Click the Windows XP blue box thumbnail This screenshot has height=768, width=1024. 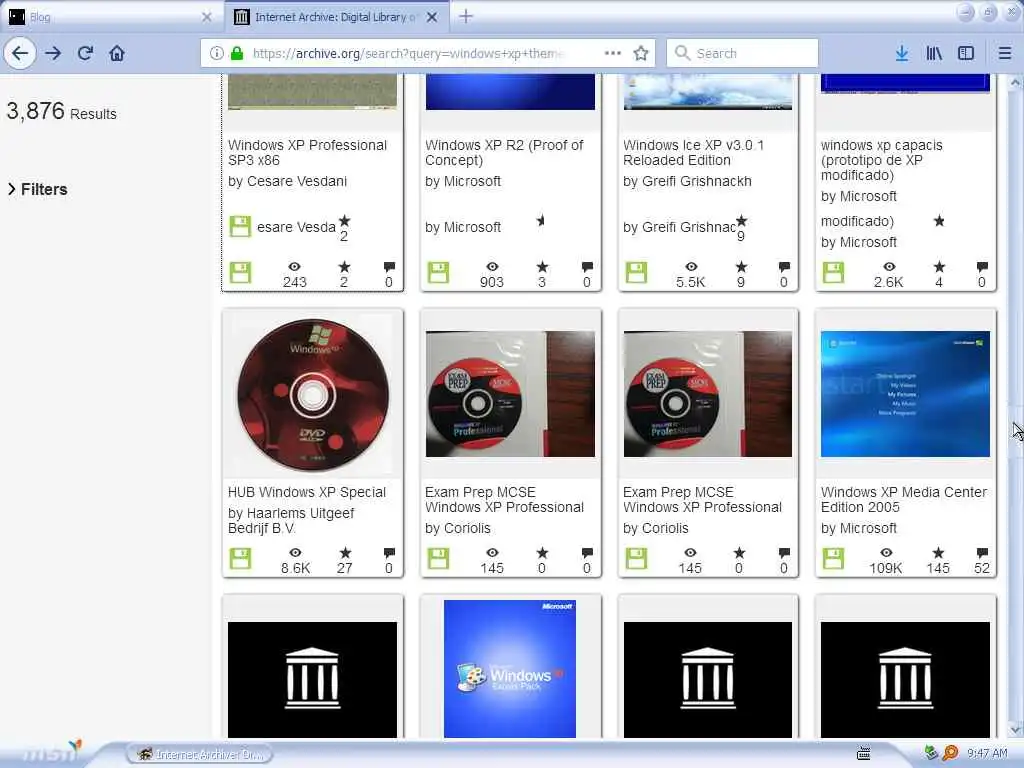509,669
